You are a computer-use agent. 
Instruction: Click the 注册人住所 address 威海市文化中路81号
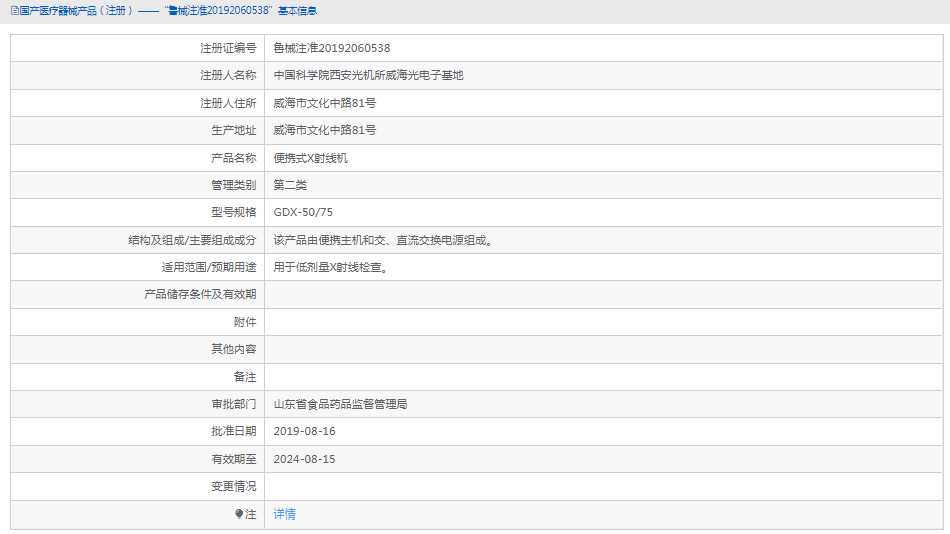[x=325, y=103]
